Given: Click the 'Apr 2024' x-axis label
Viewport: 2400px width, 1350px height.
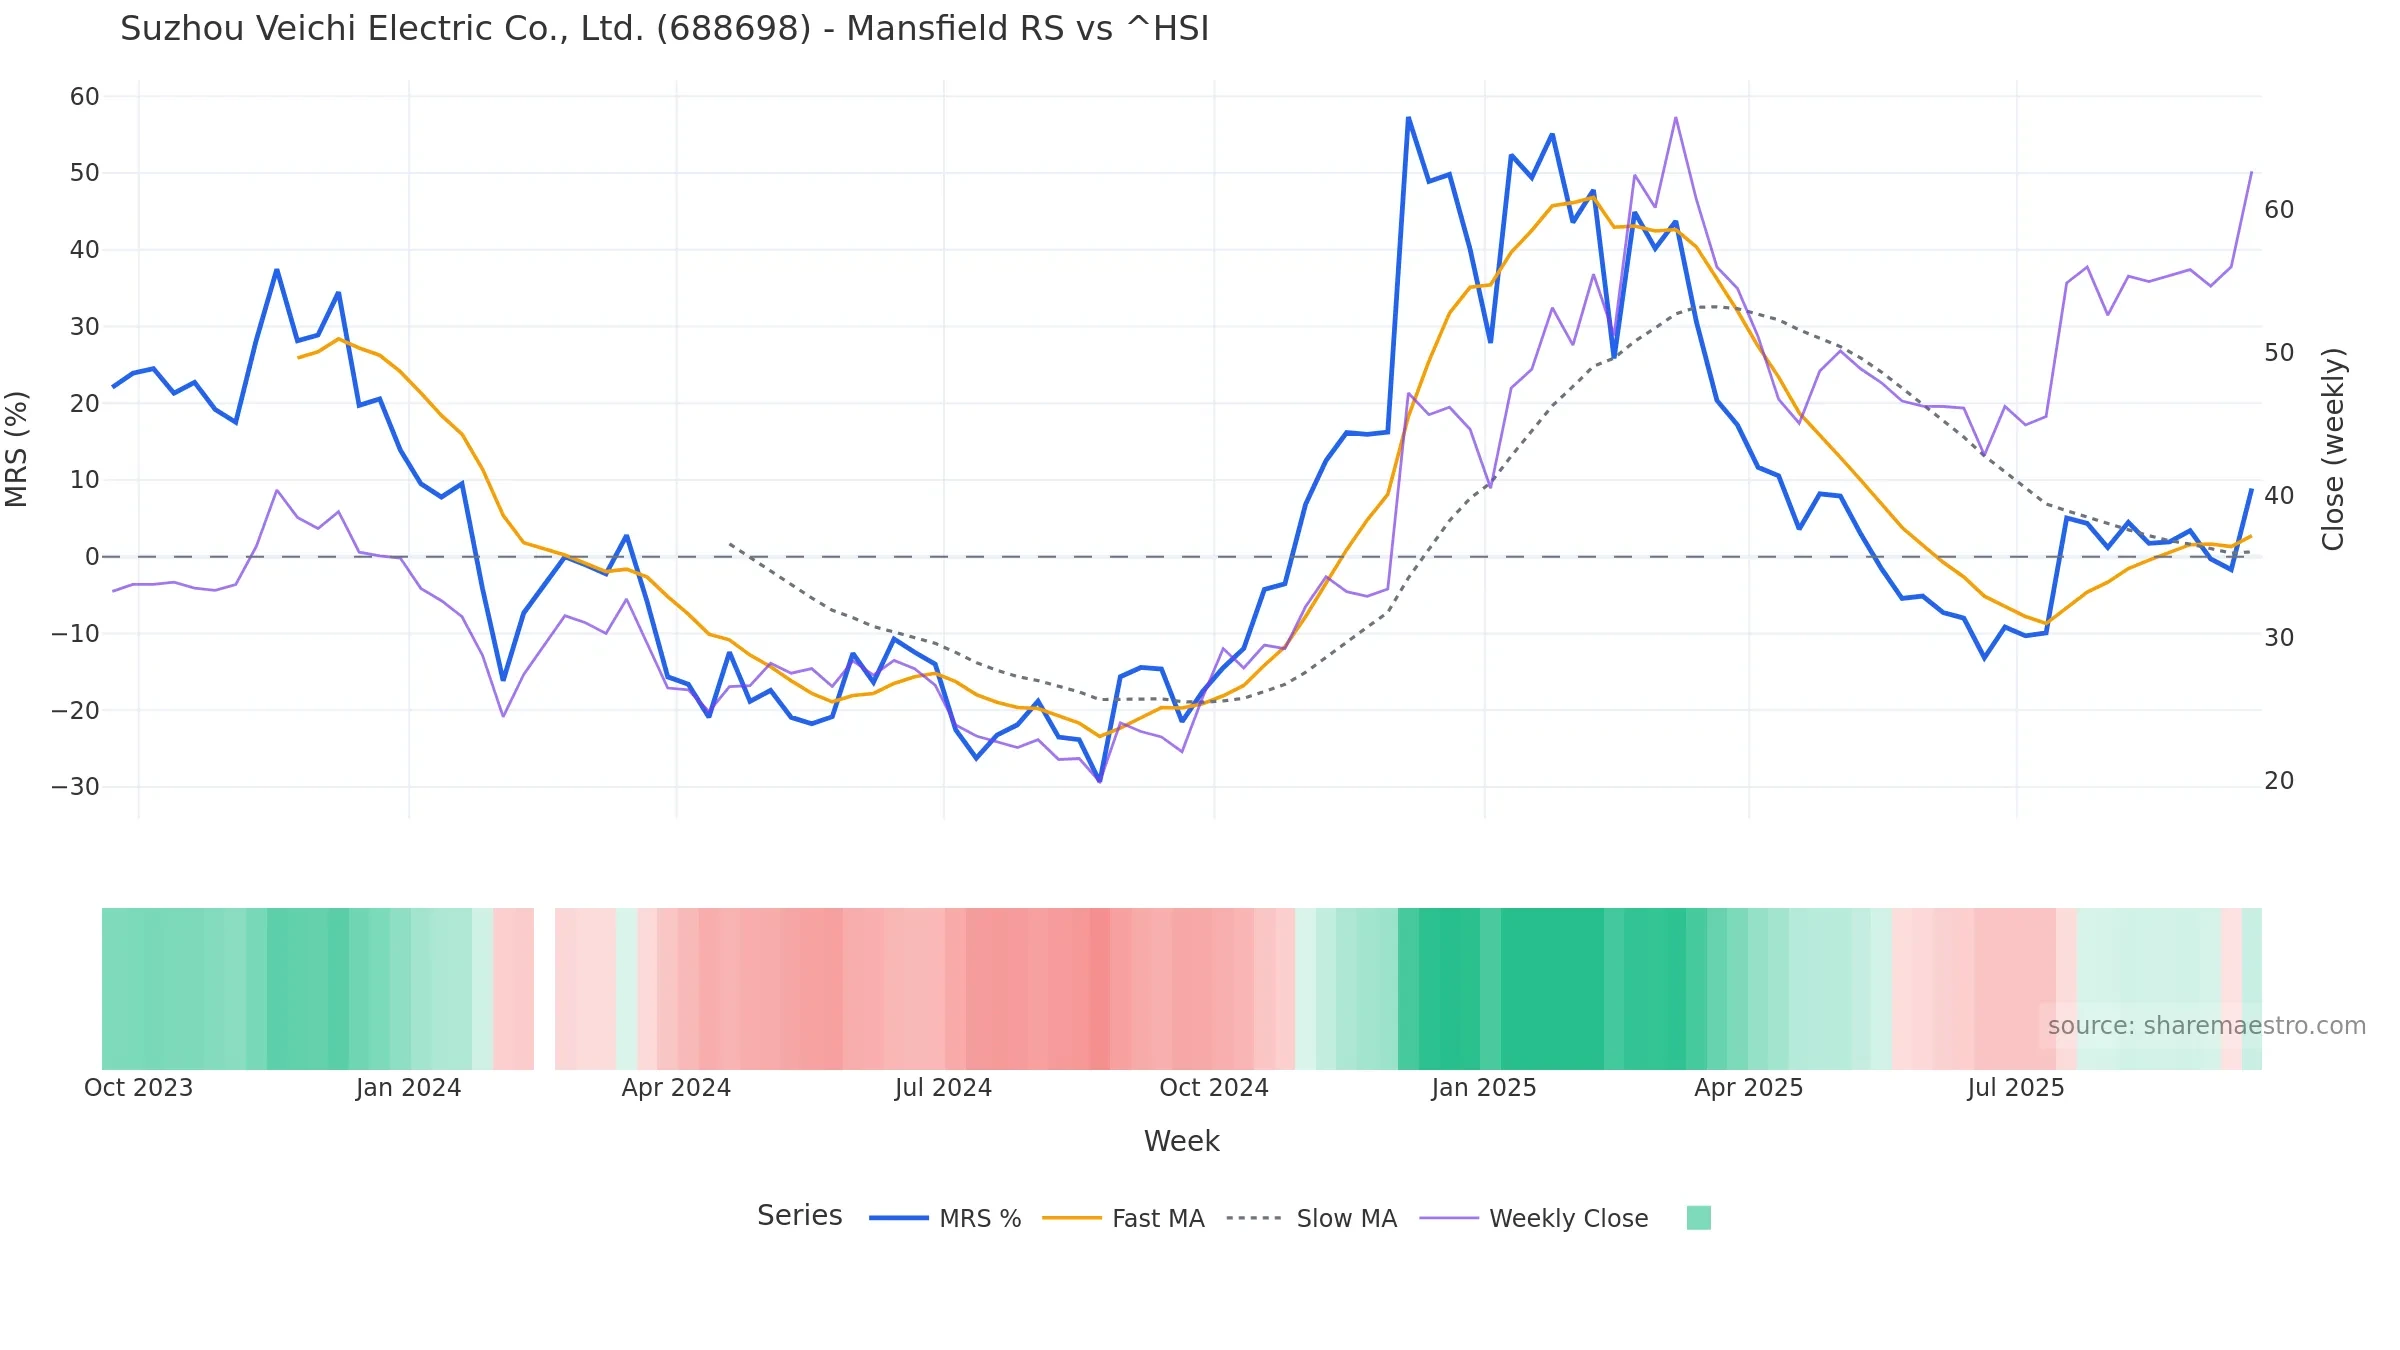Looking at the screenshot, I should 676,1088.
